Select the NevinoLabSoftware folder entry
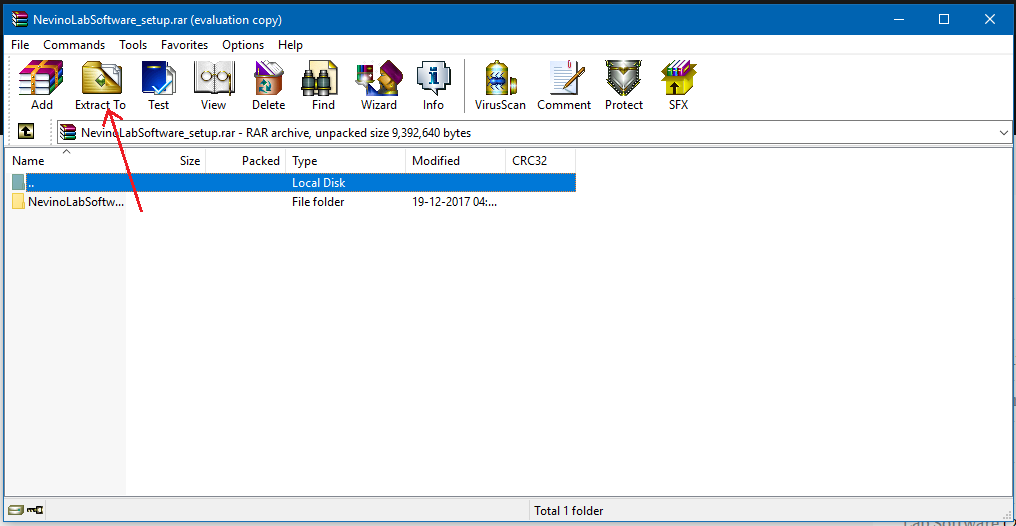The width and height of the screenshot is (1016, 526). point(75,202)
